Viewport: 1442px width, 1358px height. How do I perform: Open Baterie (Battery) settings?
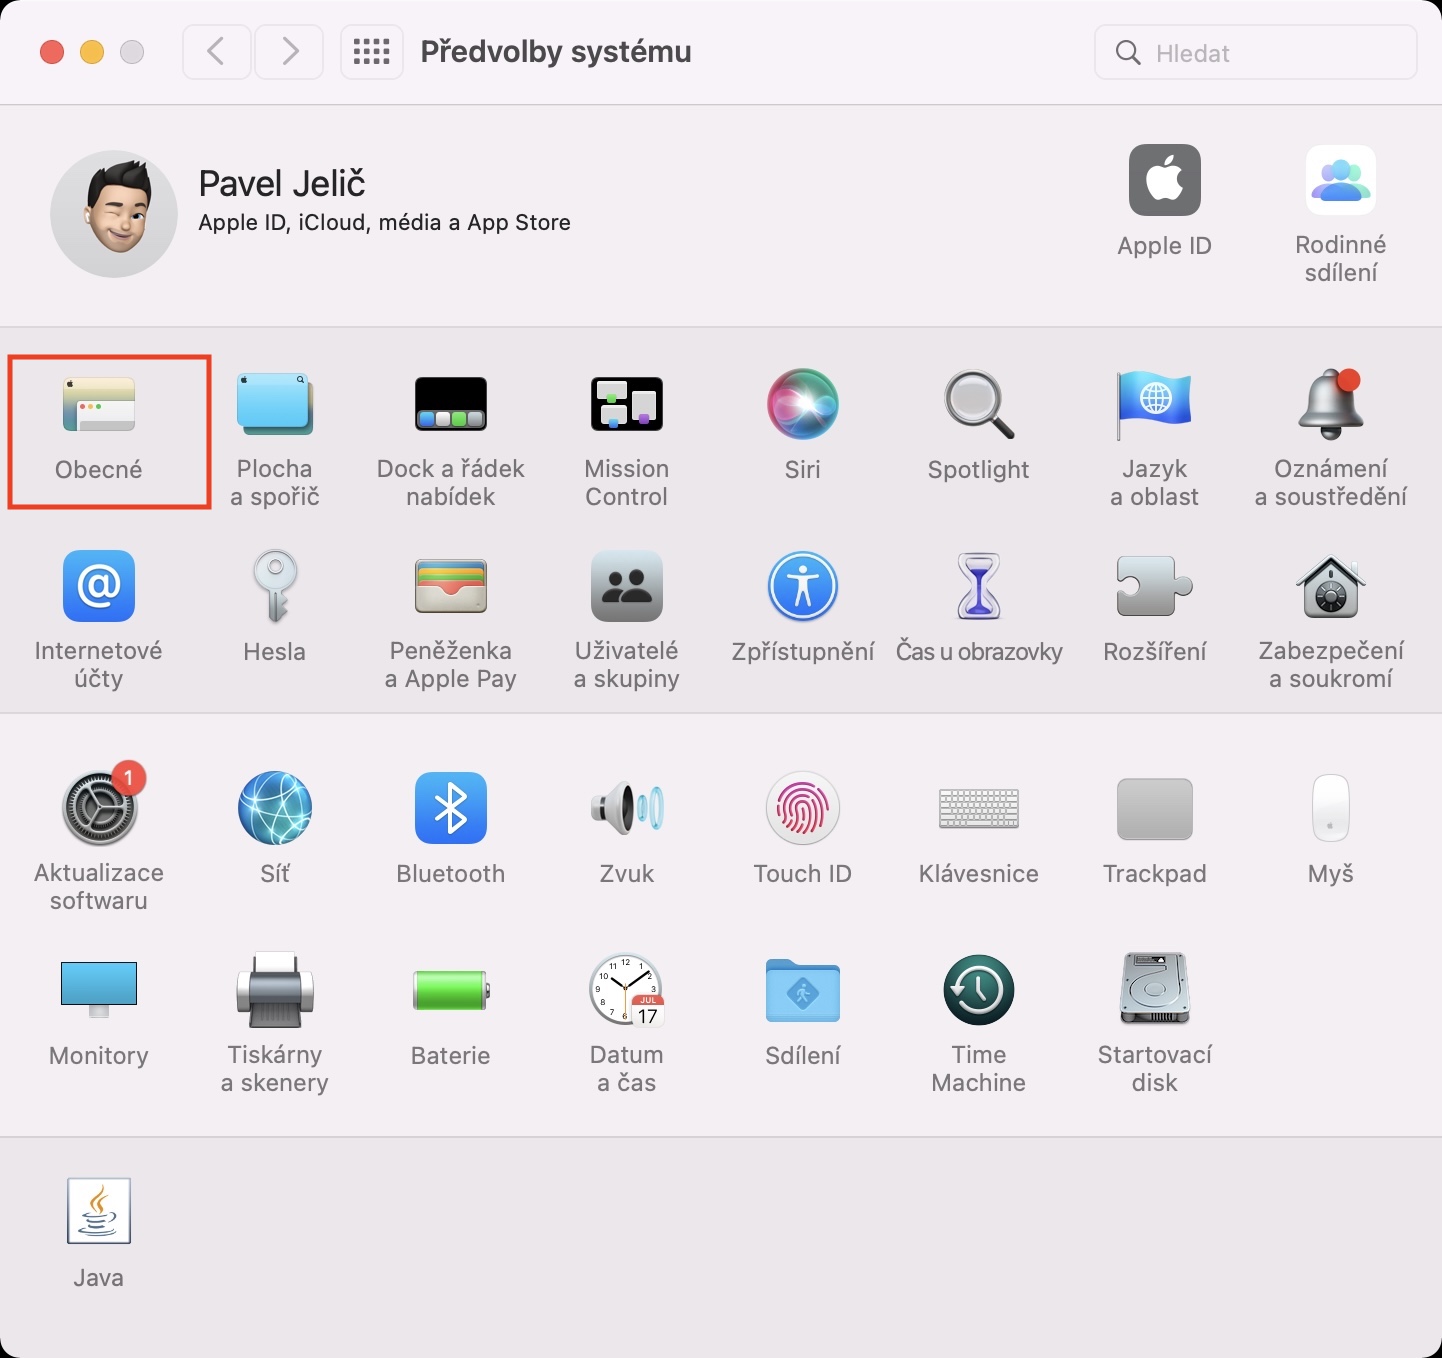[451, 990]
